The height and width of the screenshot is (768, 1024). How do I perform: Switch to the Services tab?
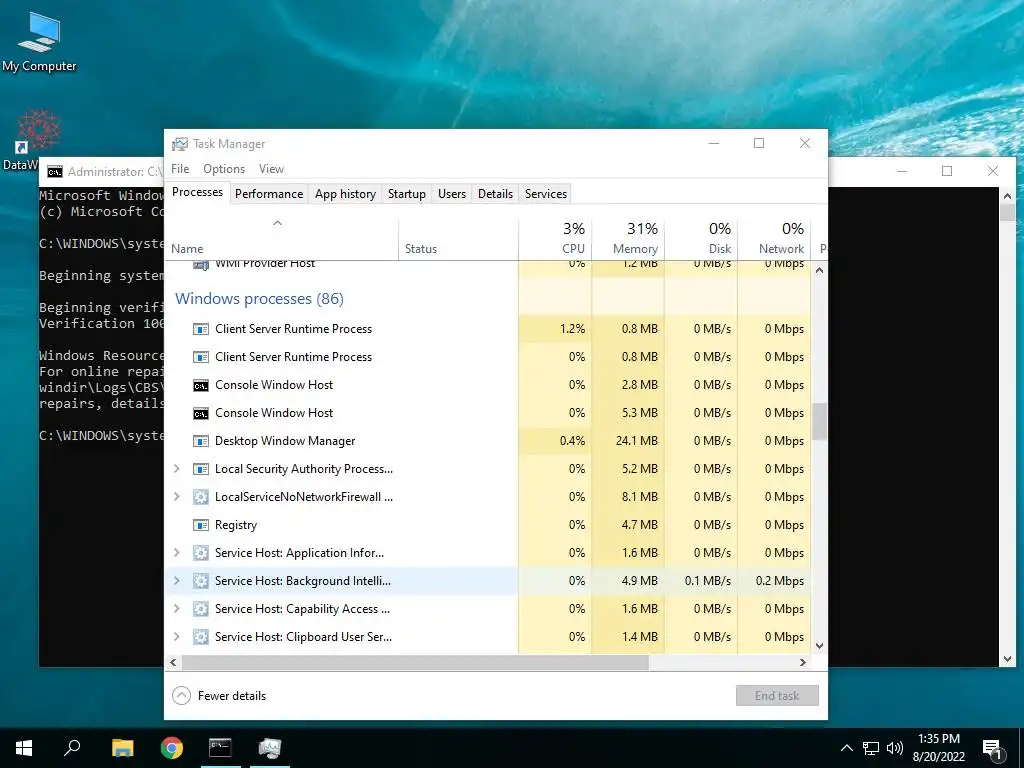(x=546, y=194)
